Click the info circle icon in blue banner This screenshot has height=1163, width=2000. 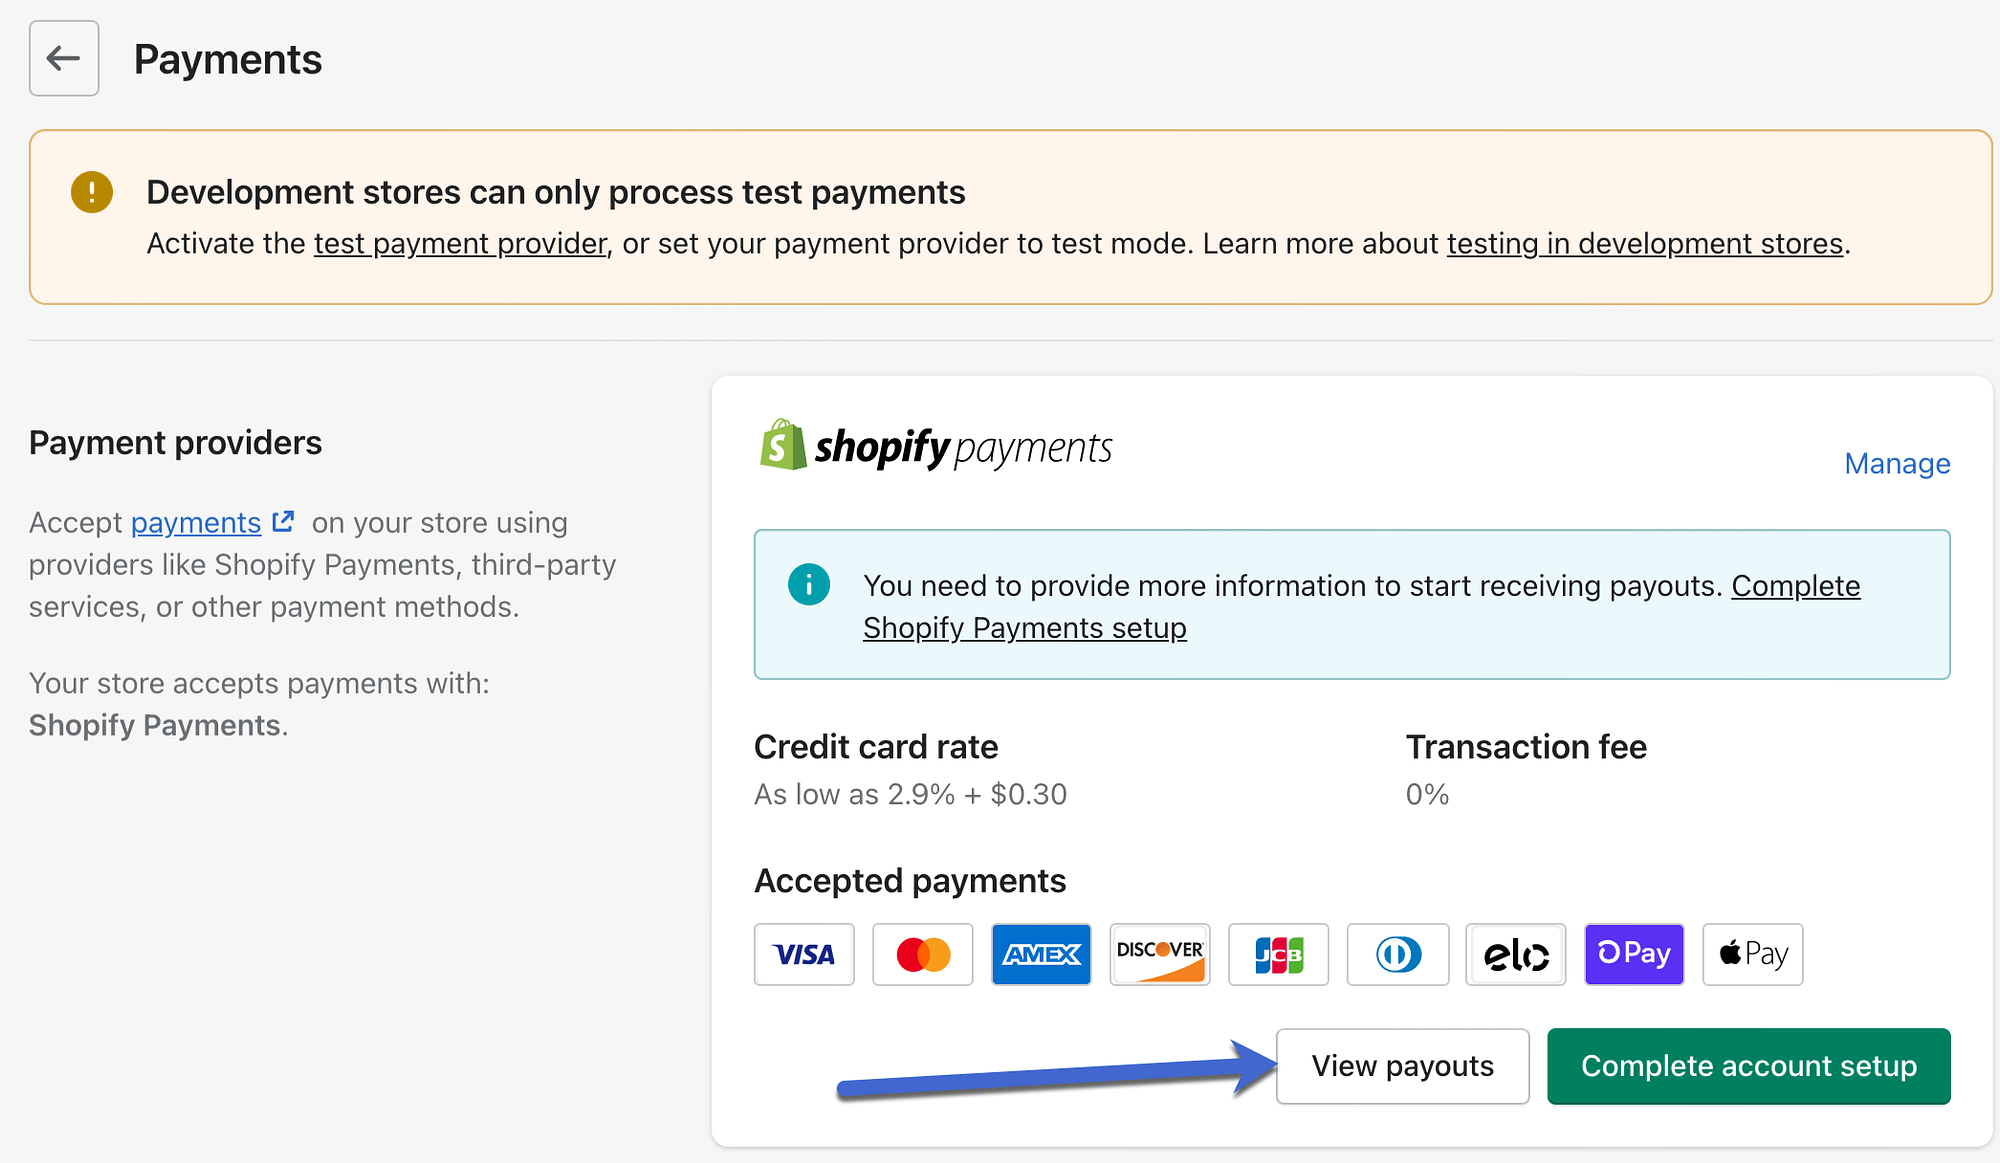[806, 582]
